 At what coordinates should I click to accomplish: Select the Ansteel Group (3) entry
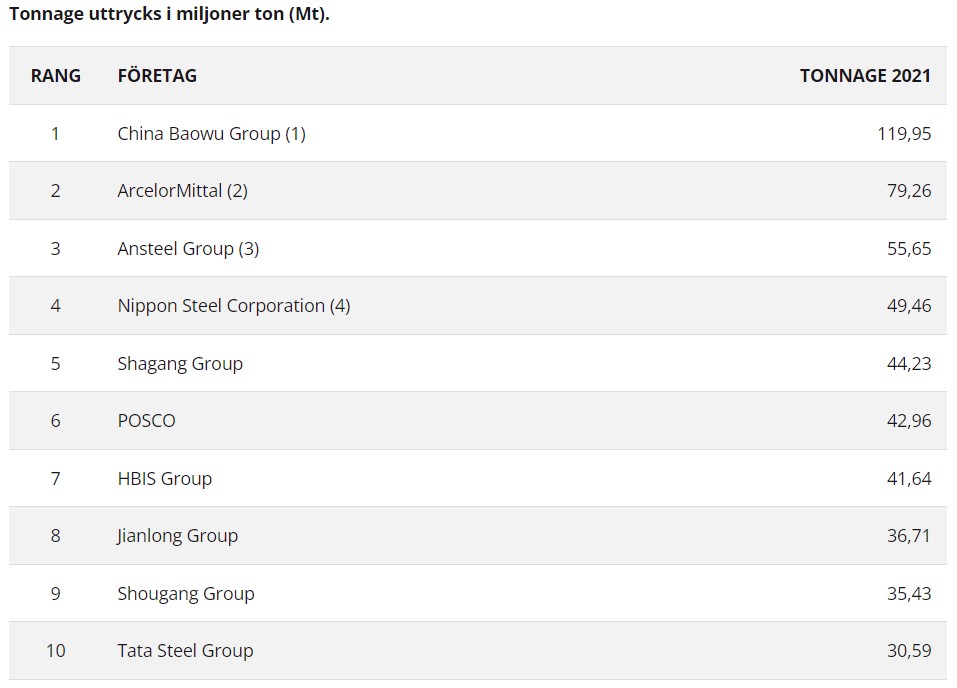tap(188, 248)
